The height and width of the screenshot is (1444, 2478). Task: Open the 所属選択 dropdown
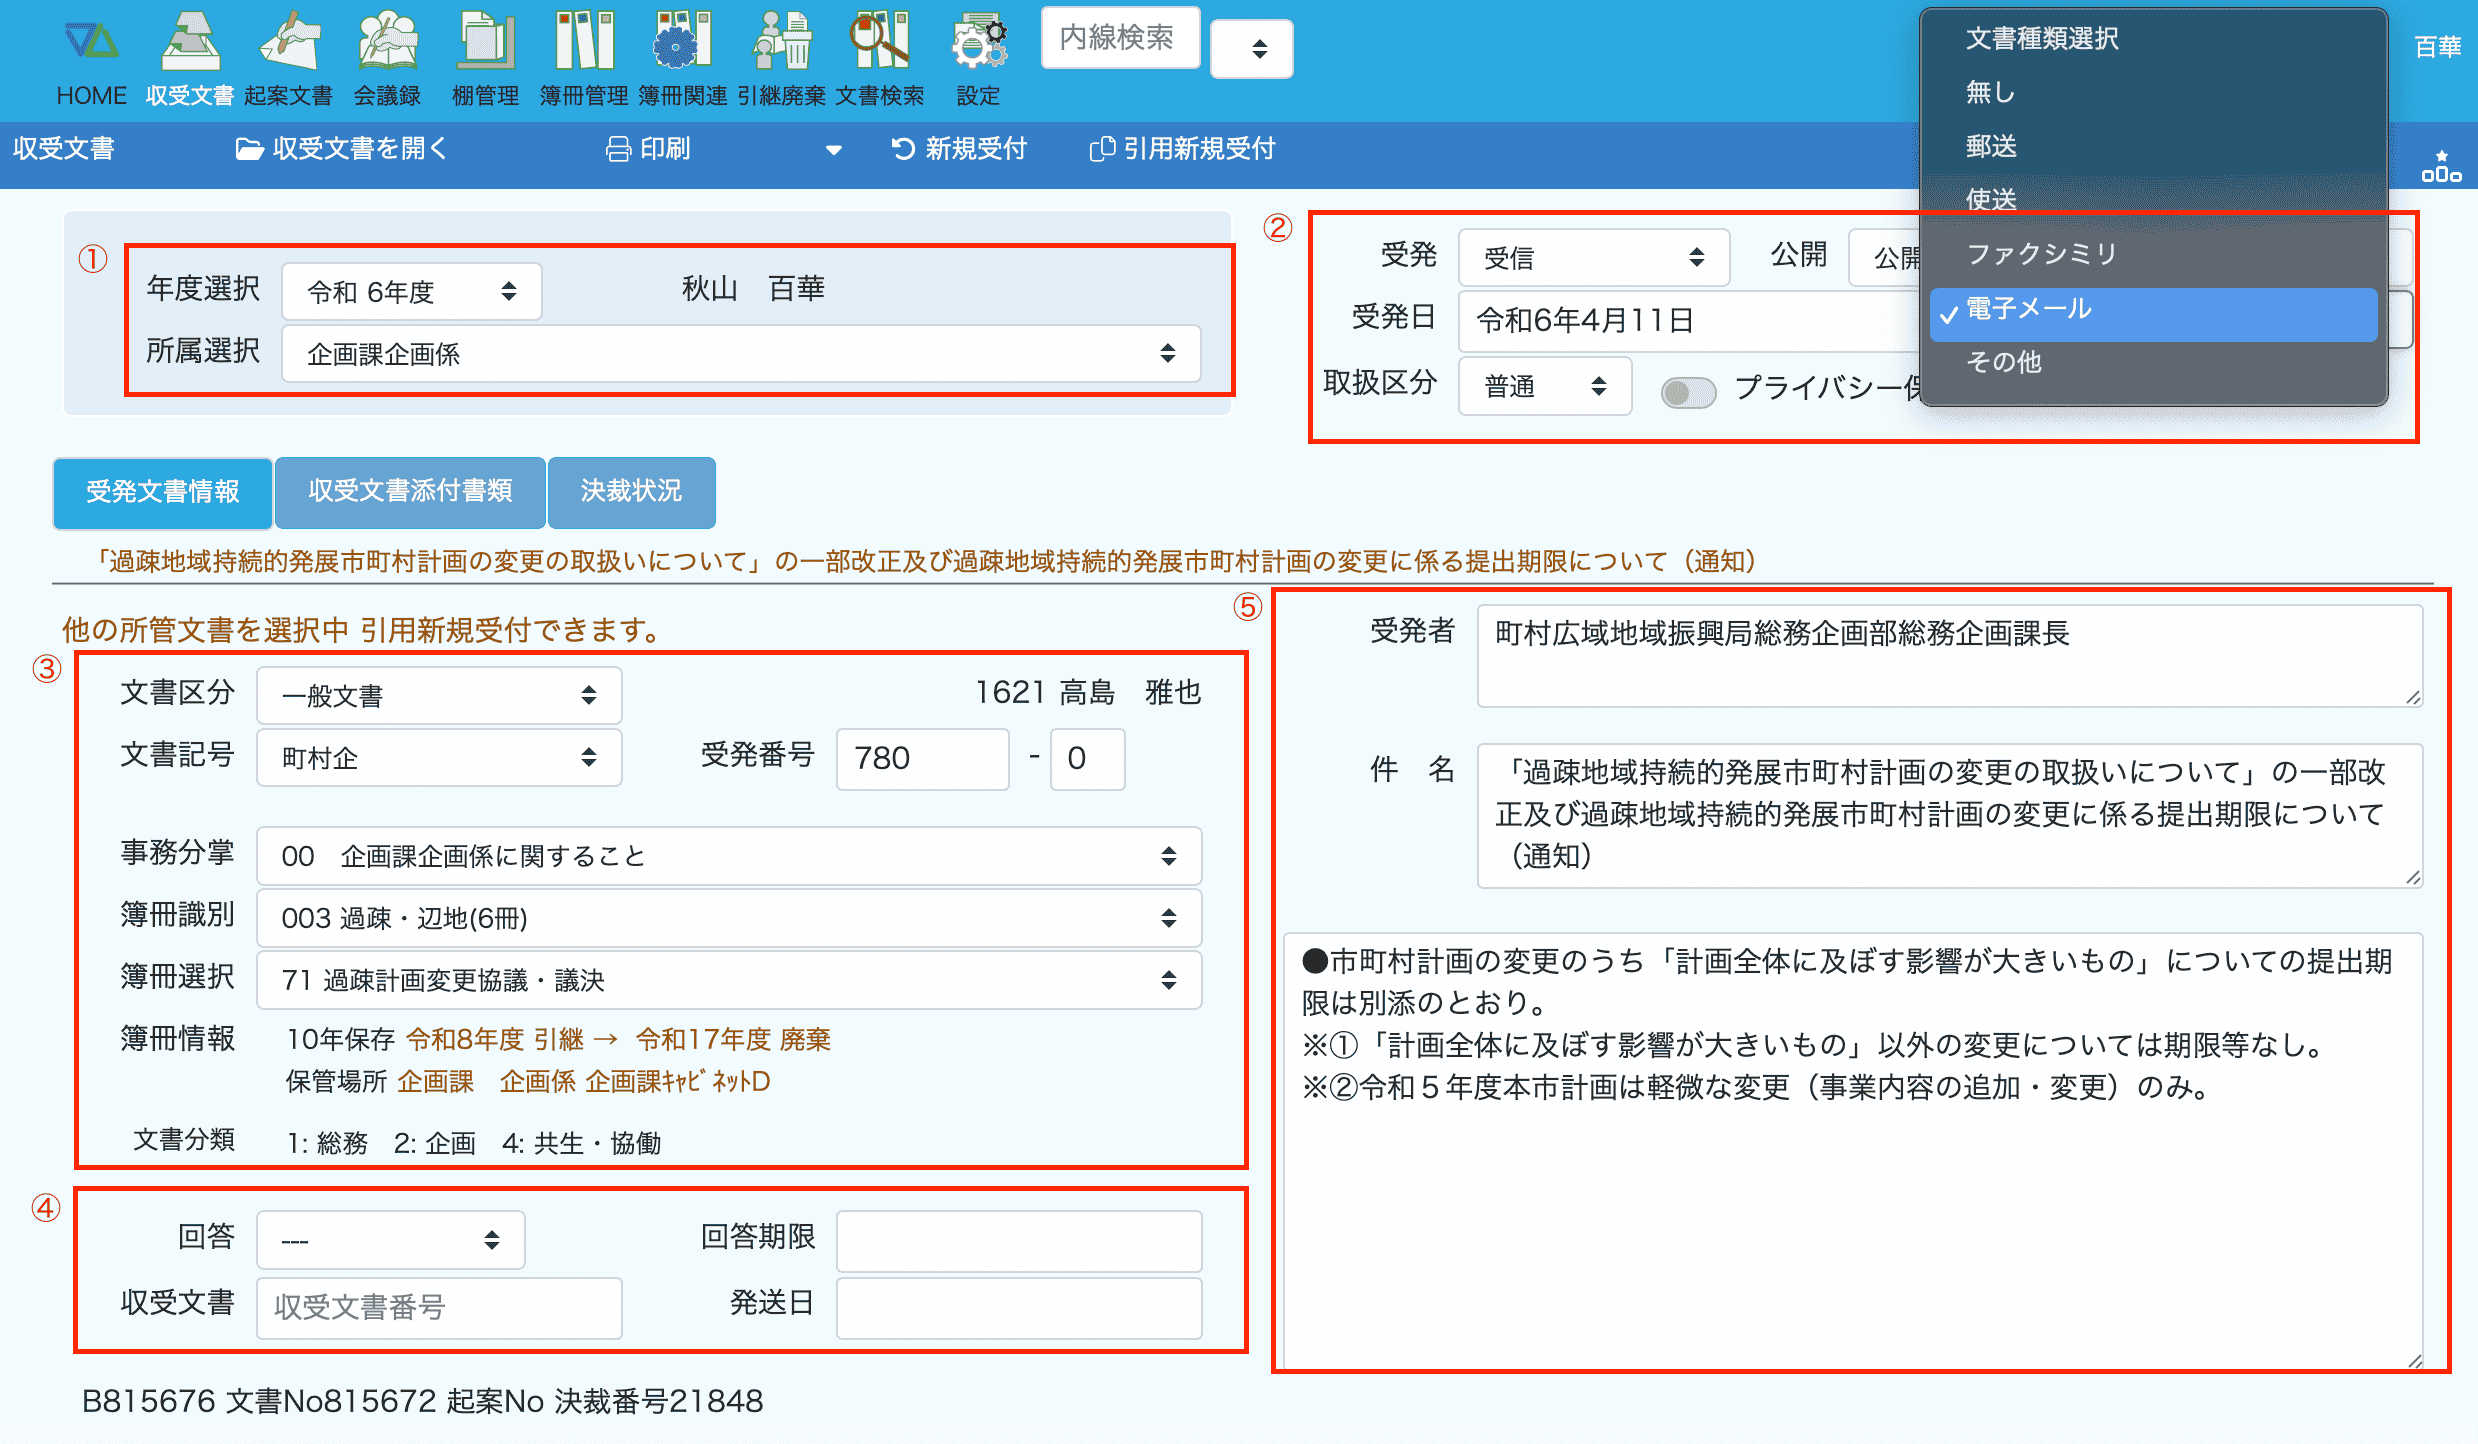[x=740, y=354]
